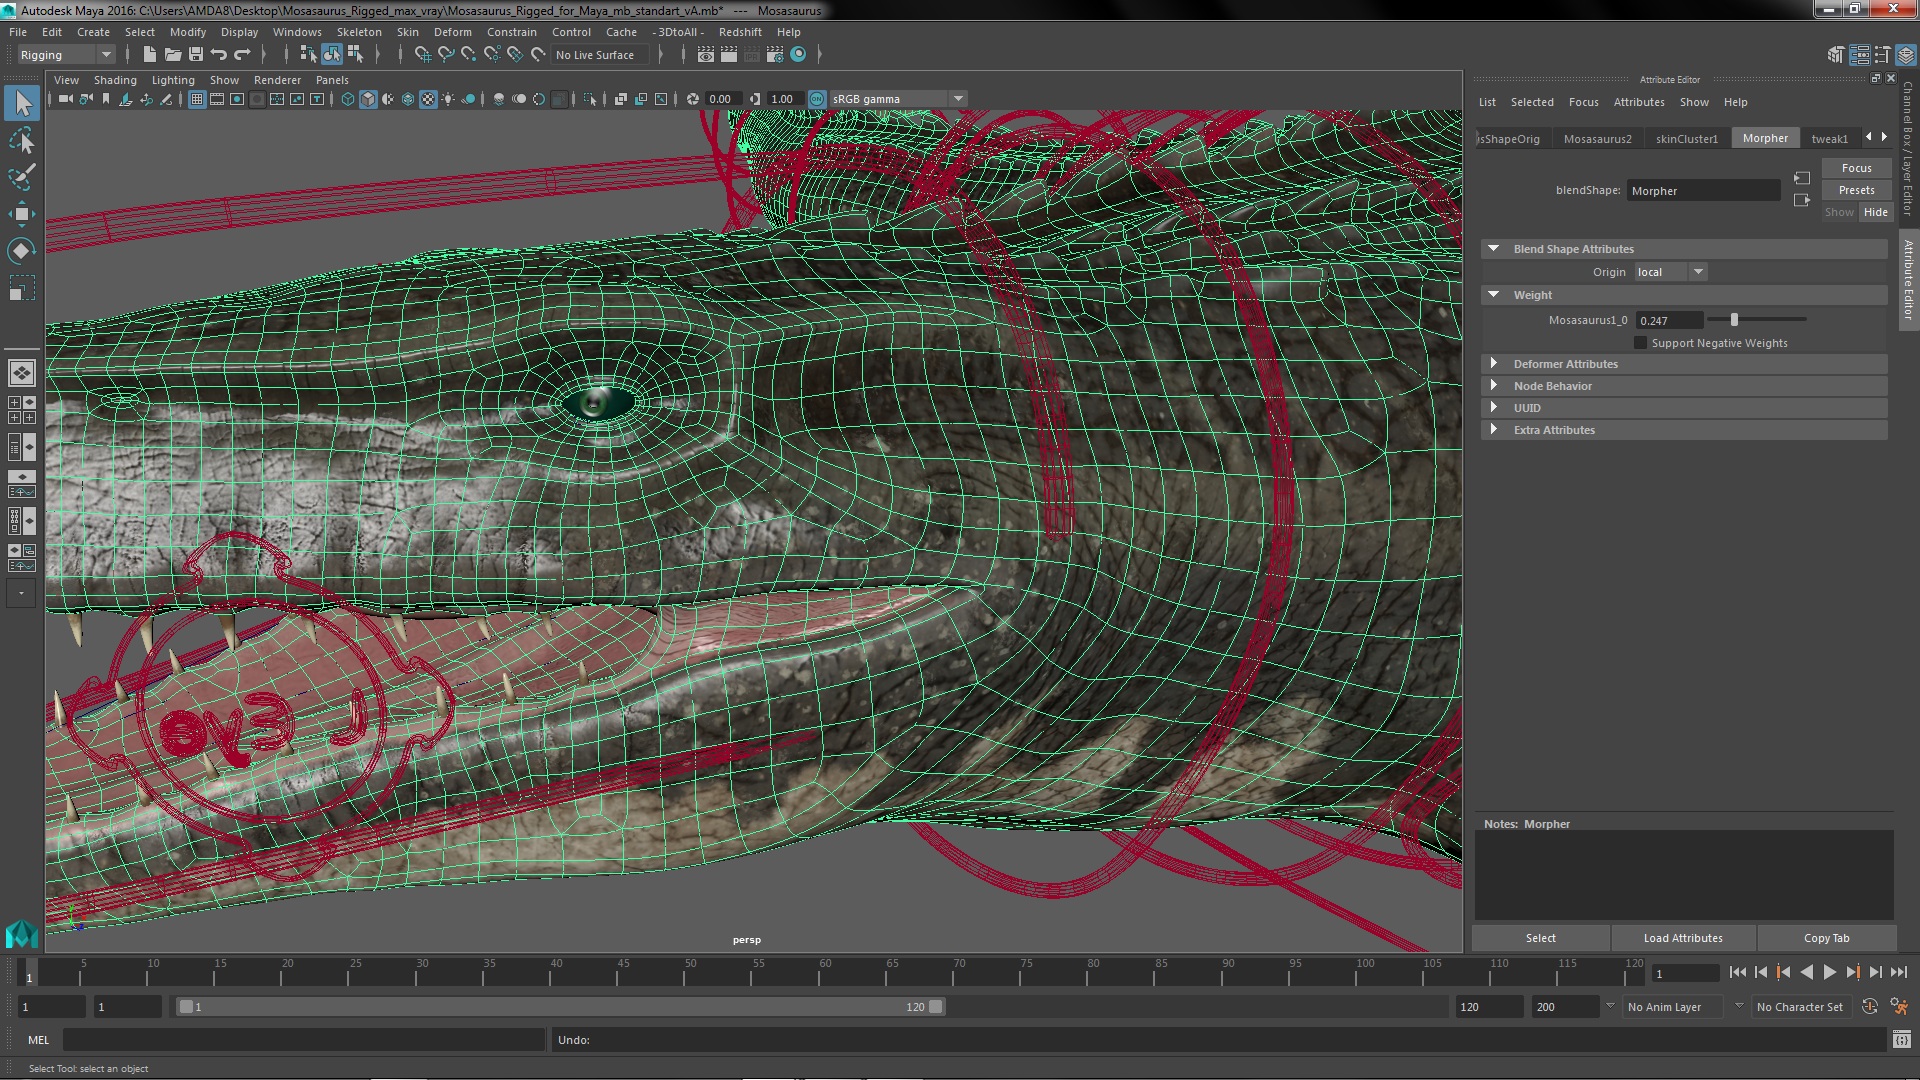Toggle the viewport grid icon
This screenshot has height=1080, width=1920.
click(197, 99)
